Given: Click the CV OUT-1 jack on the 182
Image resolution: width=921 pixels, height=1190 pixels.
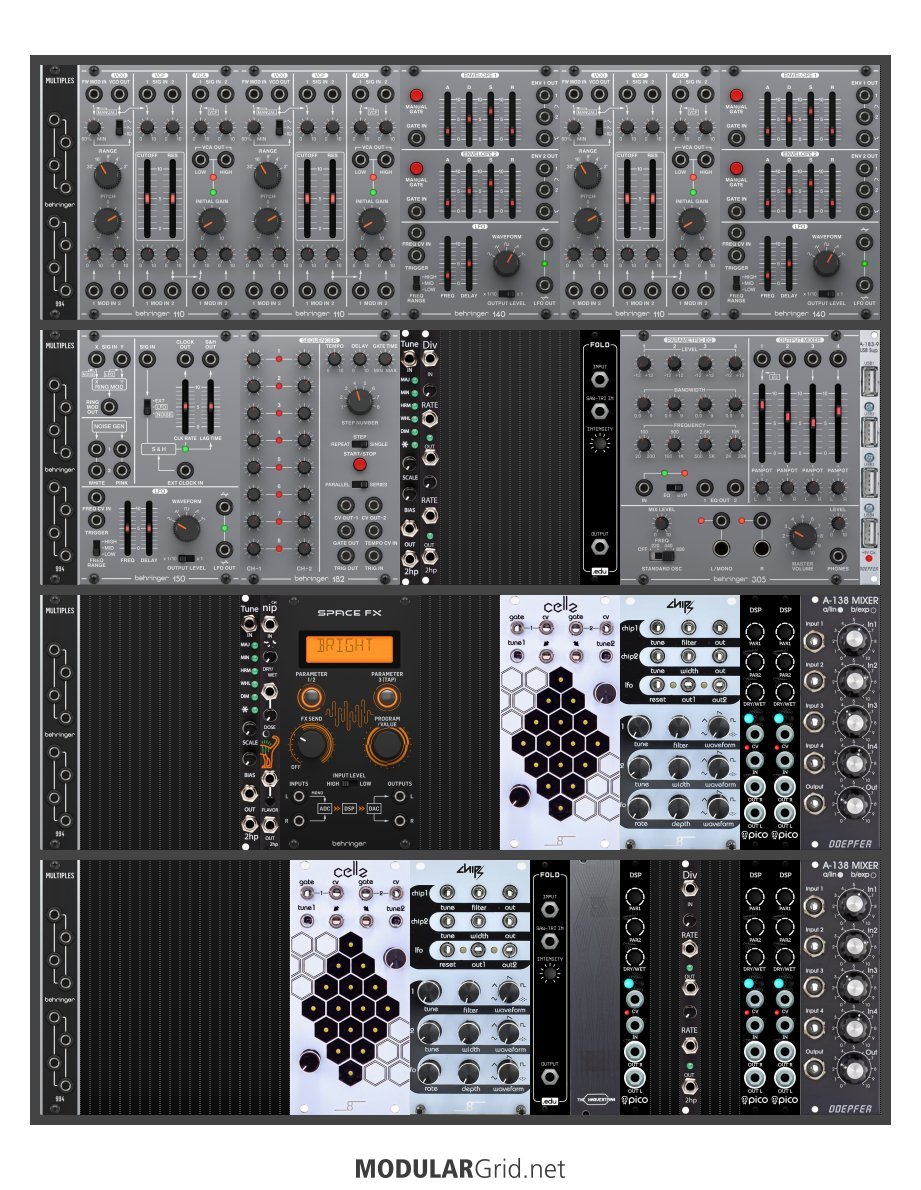Looking at the screenshot, I should pyautogui.click(x=346, y=505).
